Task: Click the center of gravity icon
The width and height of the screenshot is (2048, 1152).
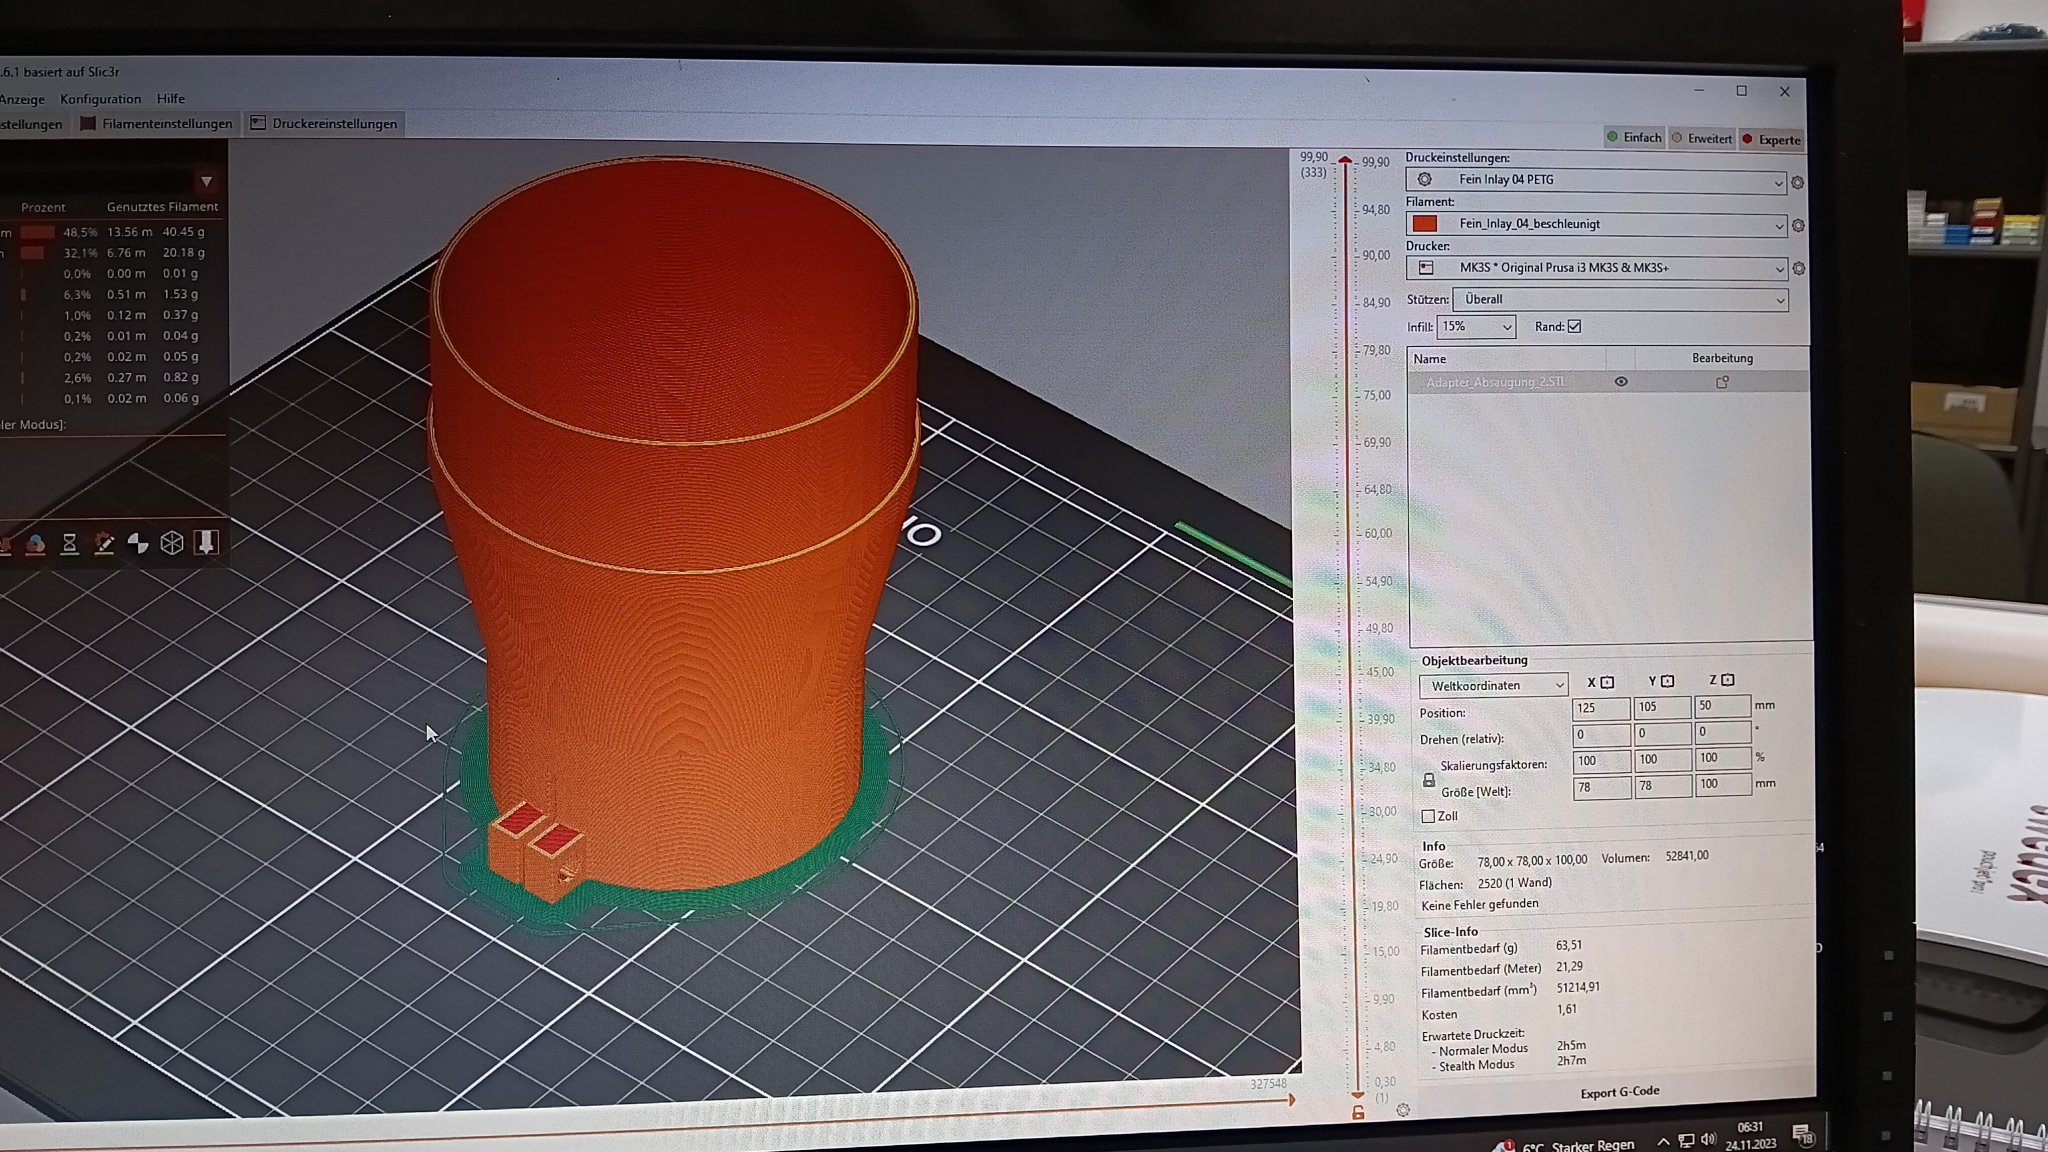Action: pos(138,543)
